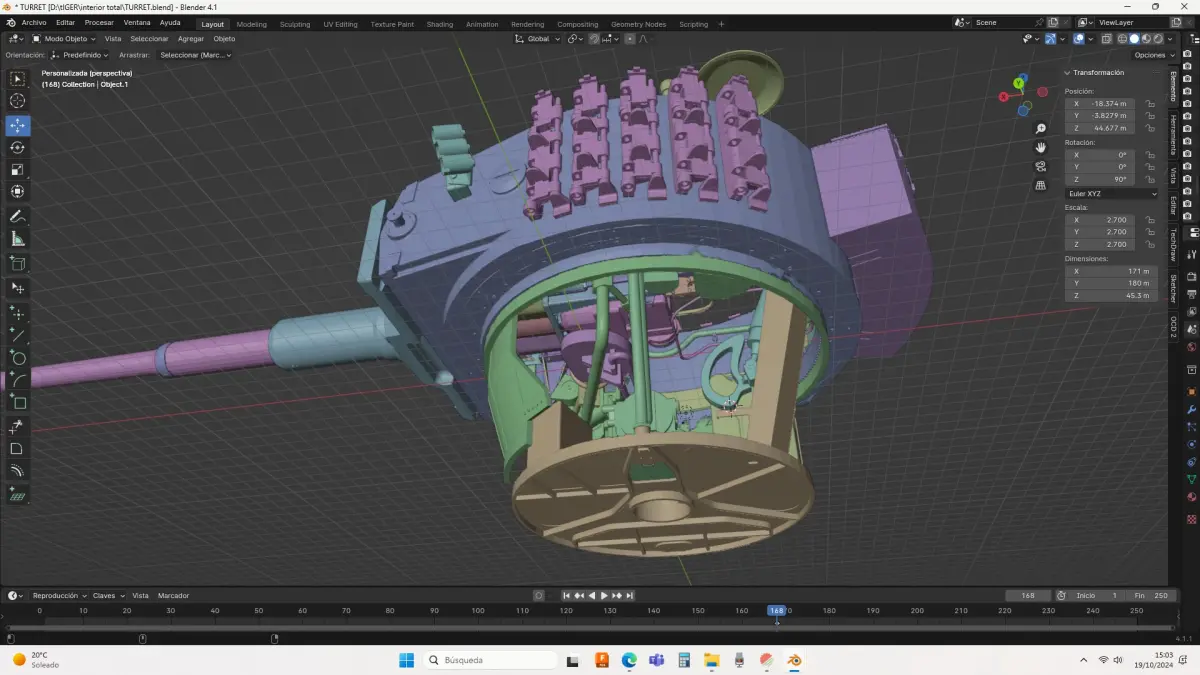Open the Archivo menu
Screen dimensions: 1200x675
pyautogui.click(x=34, y=22)
